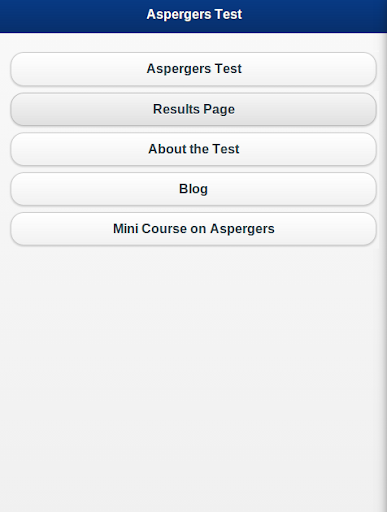Open Mini Course on Aspergers
Image resolution: width=387 pixels, height=512 pixels.
(x=193, y=229)
